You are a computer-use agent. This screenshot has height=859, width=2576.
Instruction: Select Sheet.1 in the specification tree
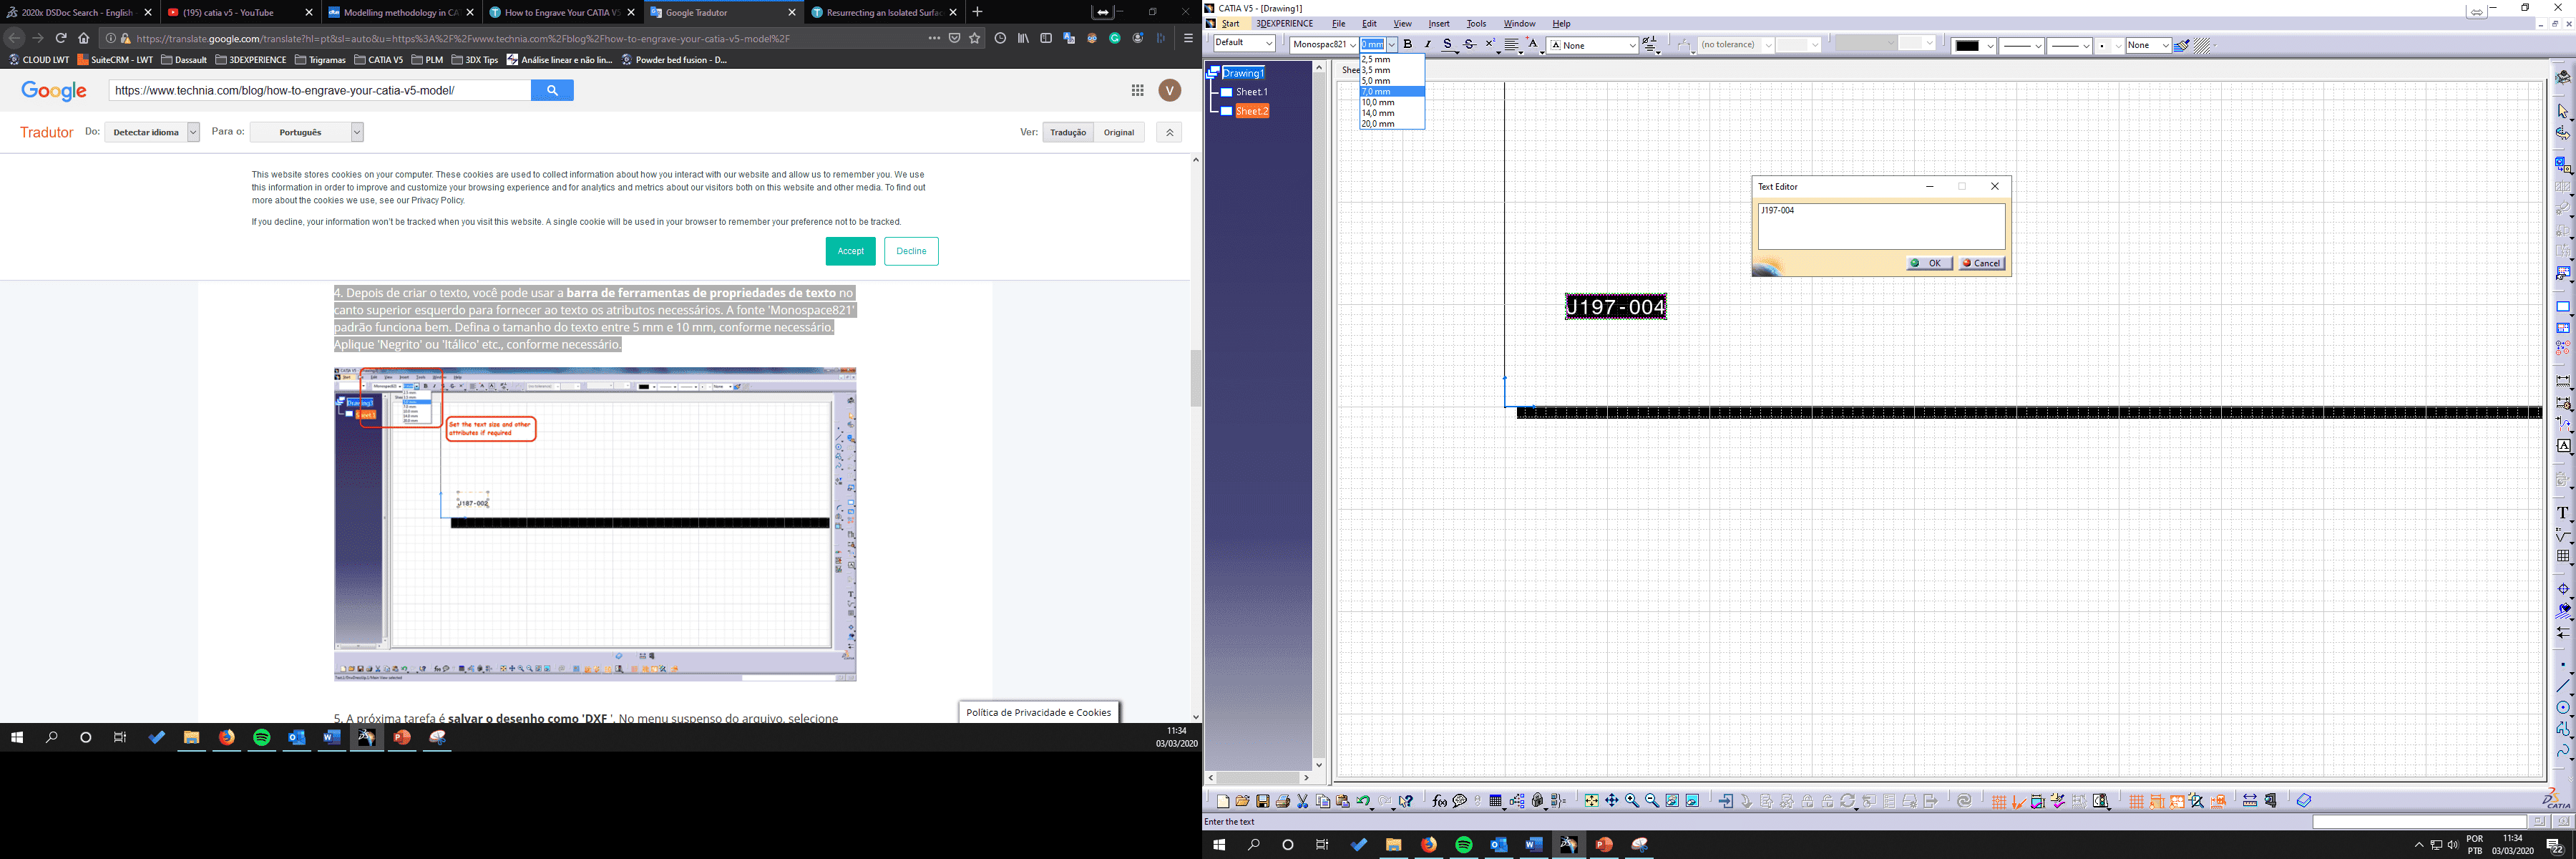point(1251,92)
